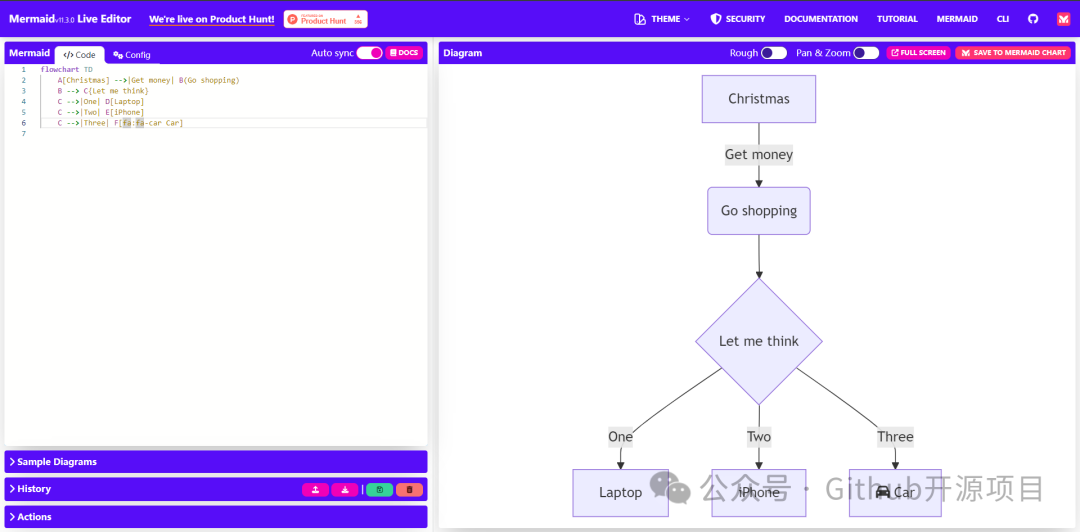Click code line with E[iPhone]
1080x532 pixels.
(x=101, y=112)
